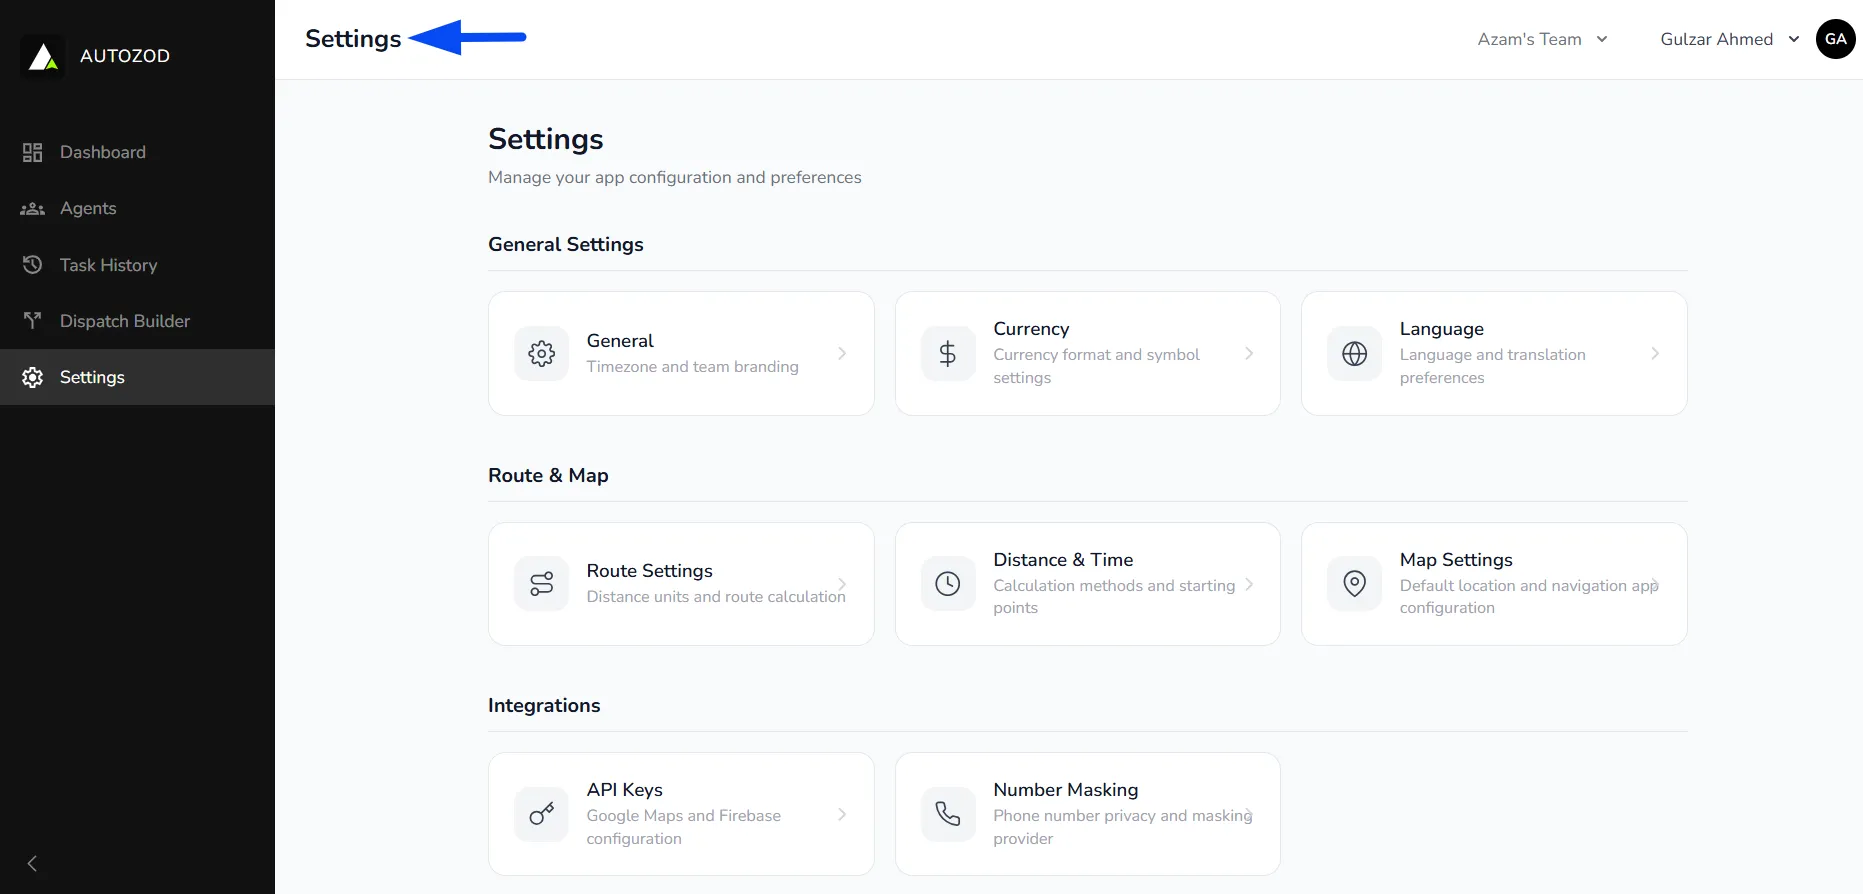Image resolution: width=1863 pixels, height=894 pixels.
Task: Open Dispatch Builder in the sidebar
Action: [137, 321]
